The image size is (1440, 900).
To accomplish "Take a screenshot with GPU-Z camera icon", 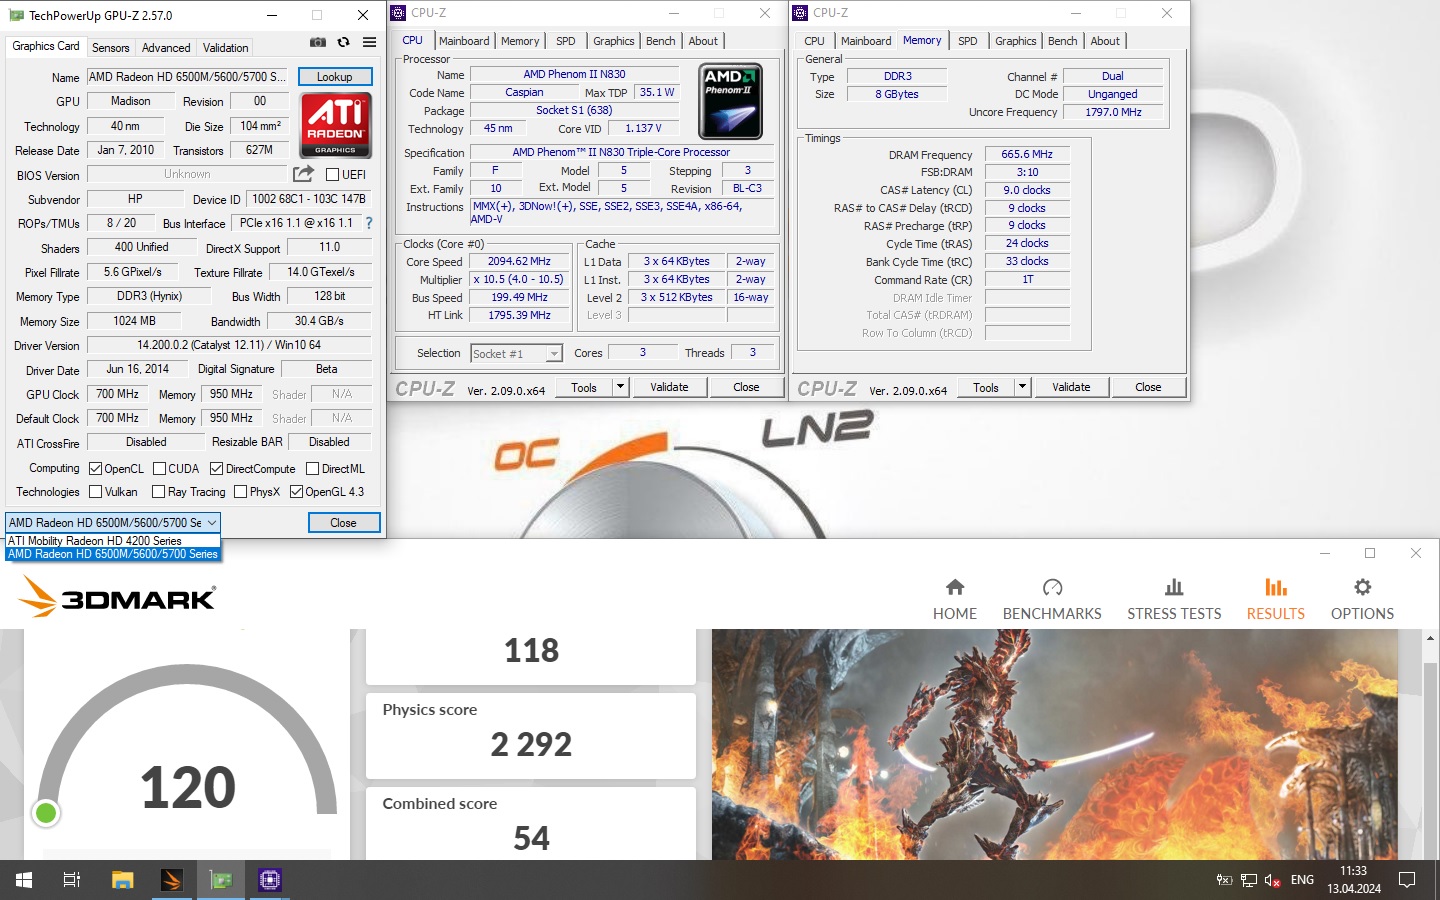I will pyautogui.click(x=317, y=42).
